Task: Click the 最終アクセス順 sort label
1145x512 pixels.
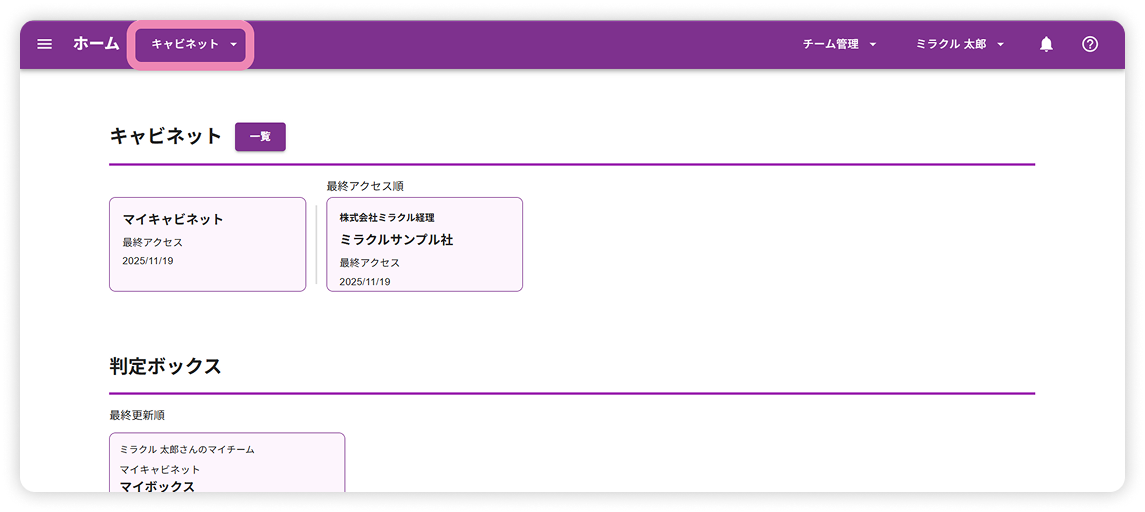Action: [364, 186]
